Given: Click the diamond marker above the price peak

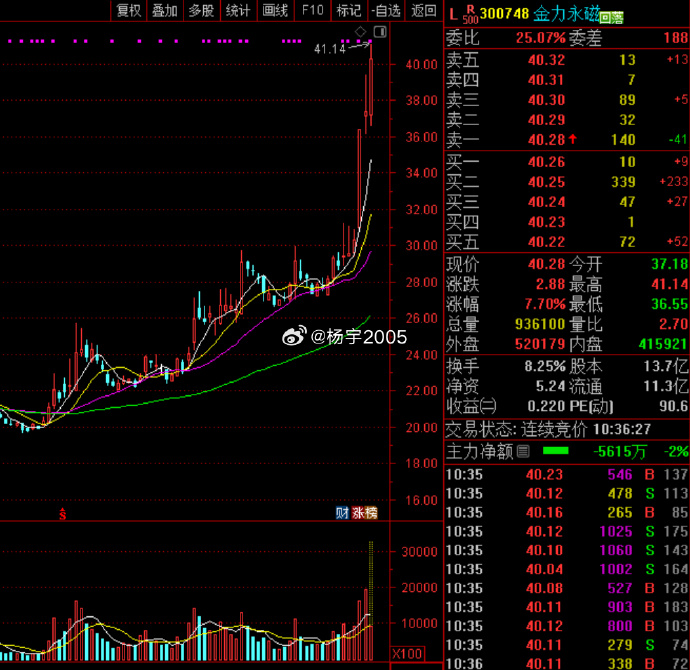Looking at the screenshot, I should coord(360,32).
